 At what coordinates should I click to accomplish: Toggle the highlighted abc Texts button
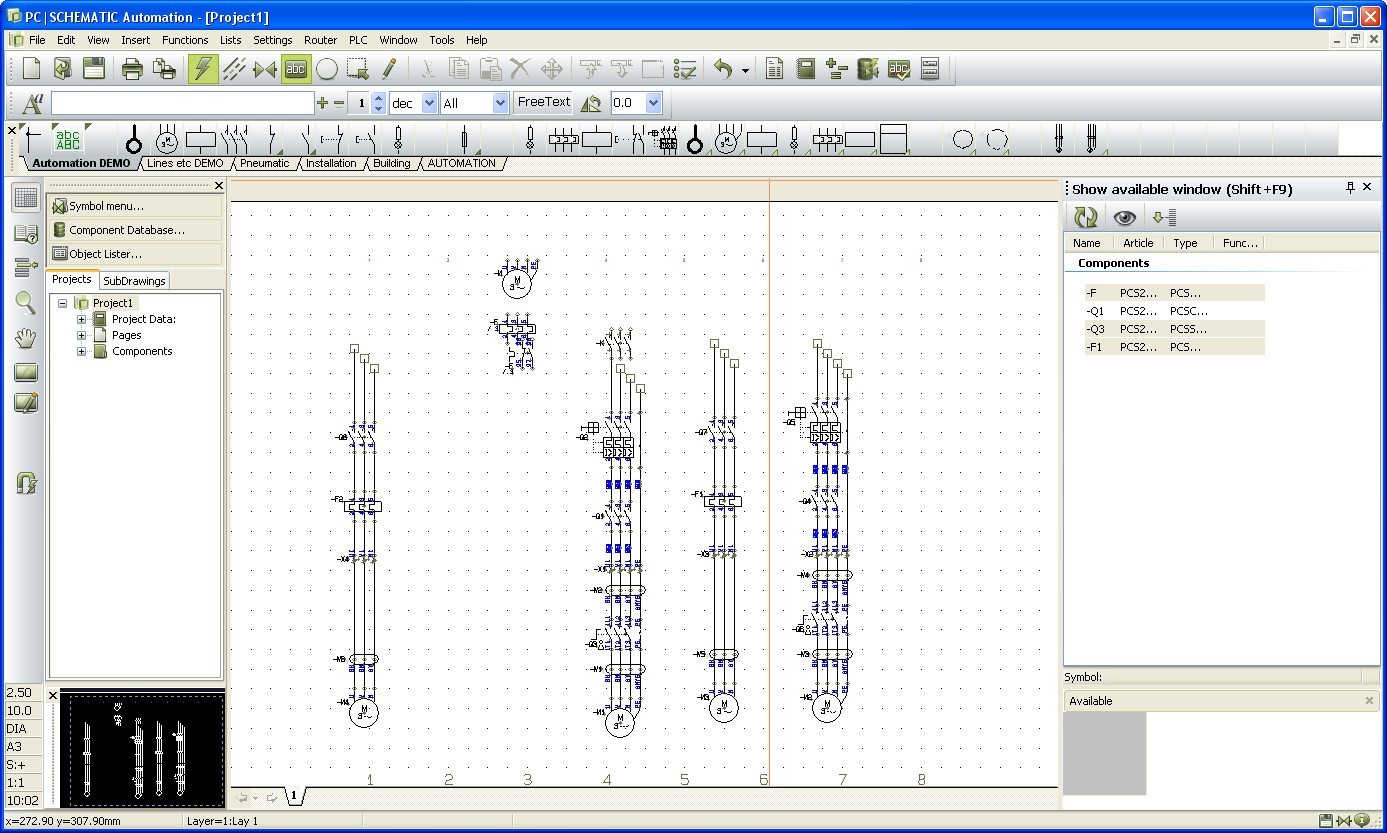click(x=296, y=69)
